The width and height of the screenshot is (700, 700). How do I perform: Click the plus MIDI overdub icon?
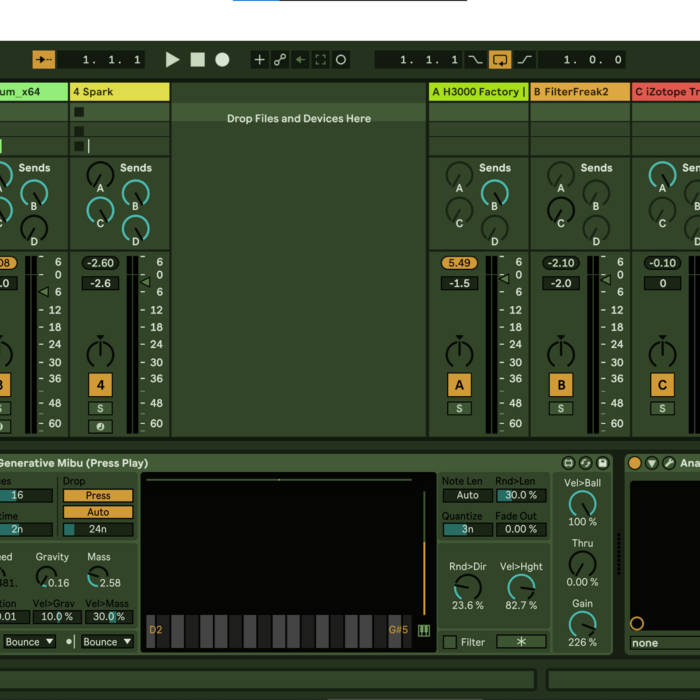coord(259,60)
